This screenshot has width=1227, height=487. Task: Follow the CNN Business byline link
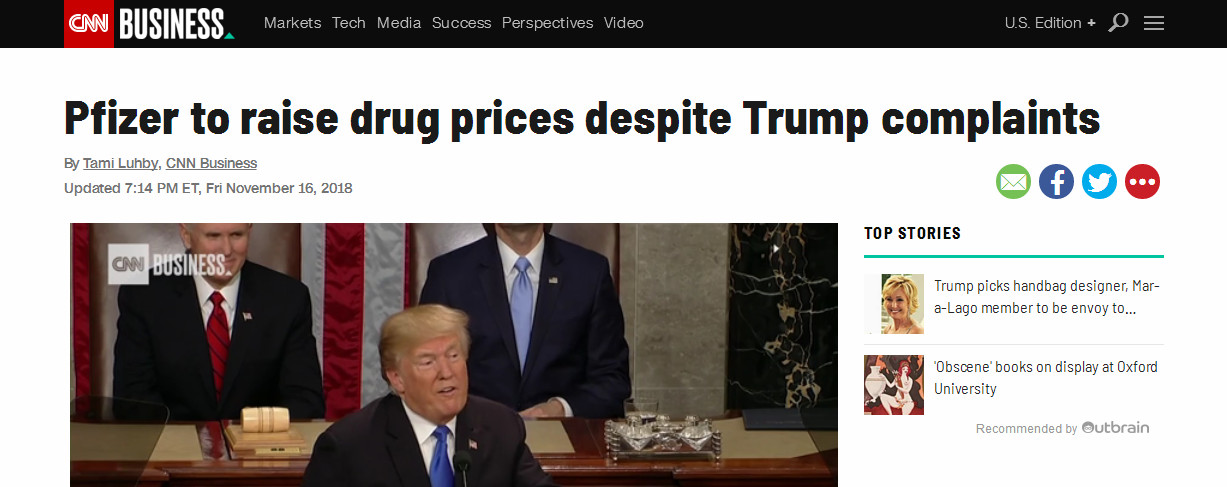pyautogui.click(x=211, y=163)
